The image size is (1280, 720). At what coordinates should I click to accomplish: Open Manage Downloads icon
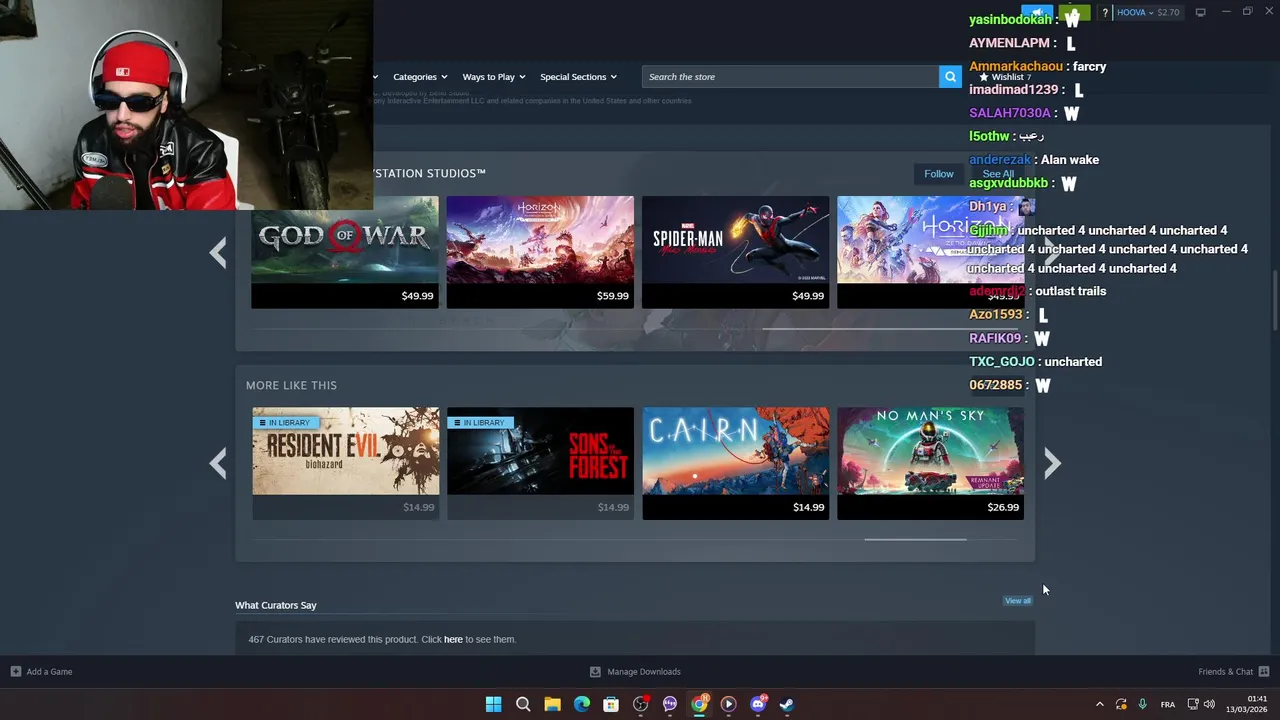(x=595, y=672)
